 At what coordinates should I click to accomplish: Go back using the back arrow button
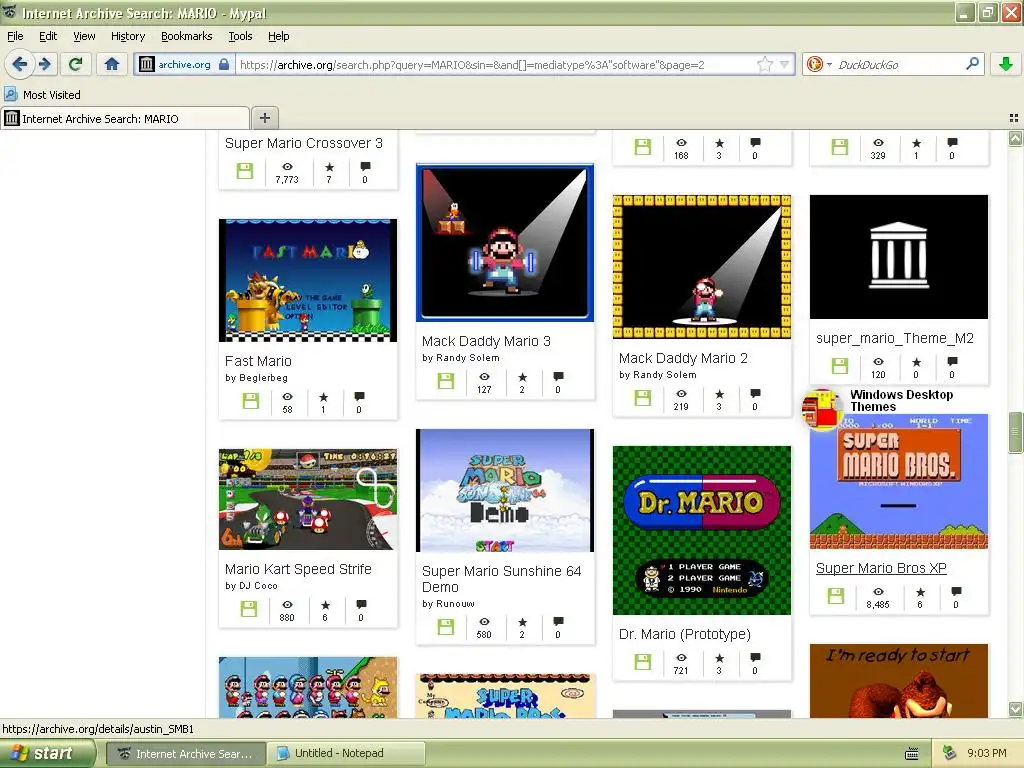pyautogui.click(x=20, y=64)
